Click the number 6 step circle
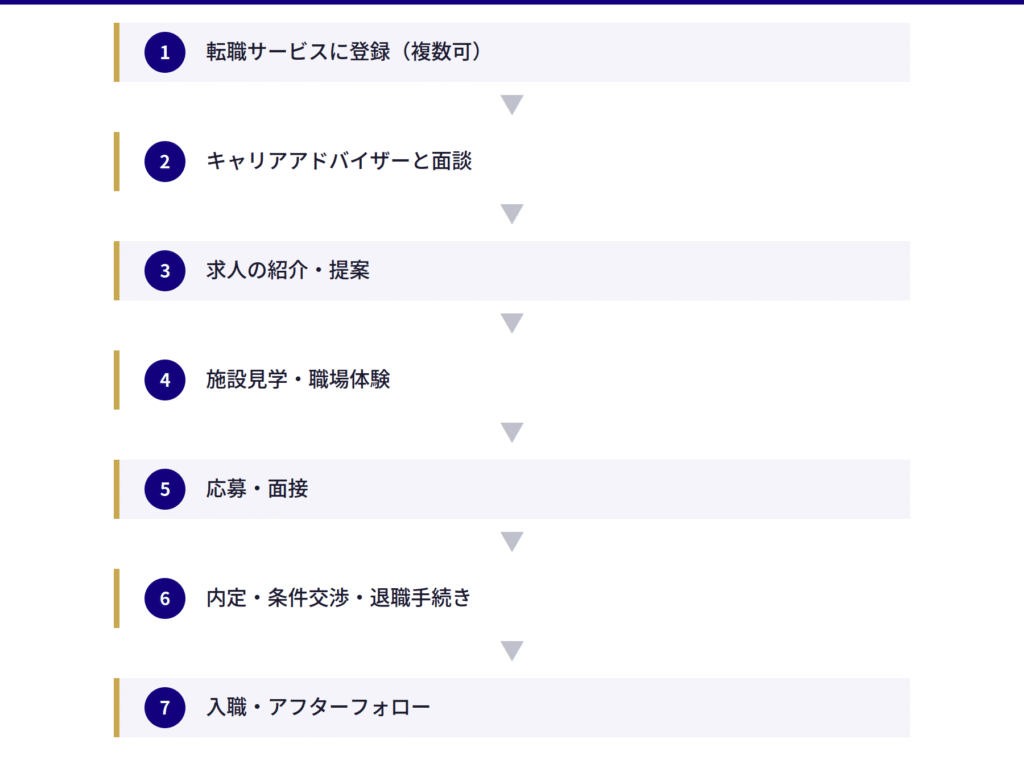 (165, 598)
